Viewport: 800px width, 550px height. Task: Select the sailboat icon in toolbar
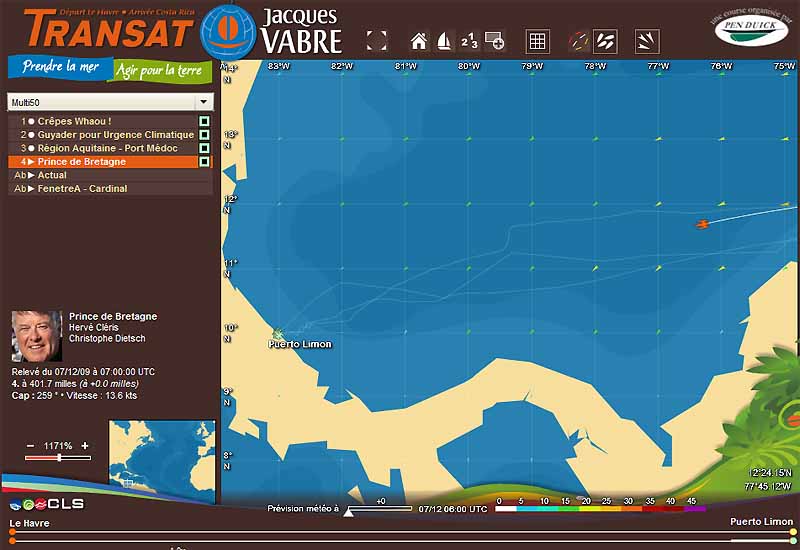click(x=444, y=41)
